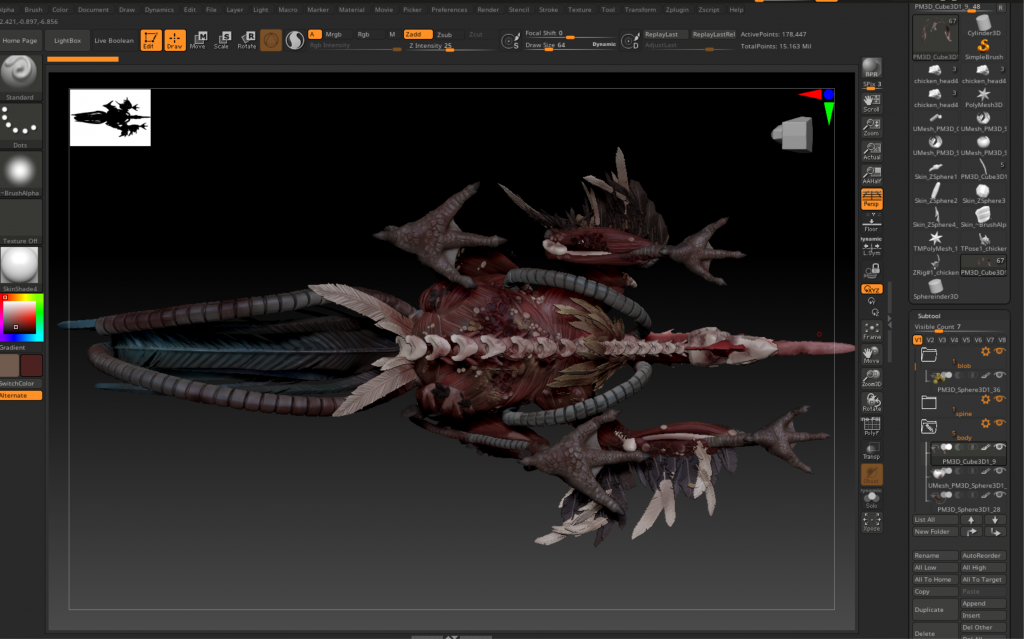The image size is (1024, 639).
Task: Open the Zplugin menu
Action: 676,9
